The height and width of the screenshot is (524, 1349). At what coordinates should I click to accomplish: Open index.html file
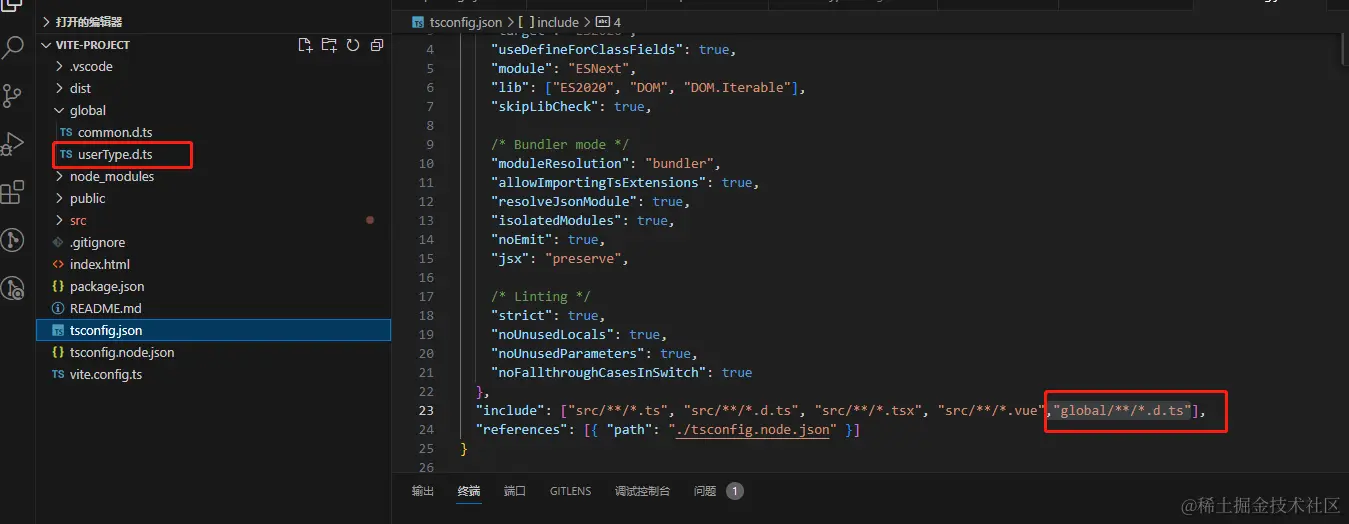[100, 265]
